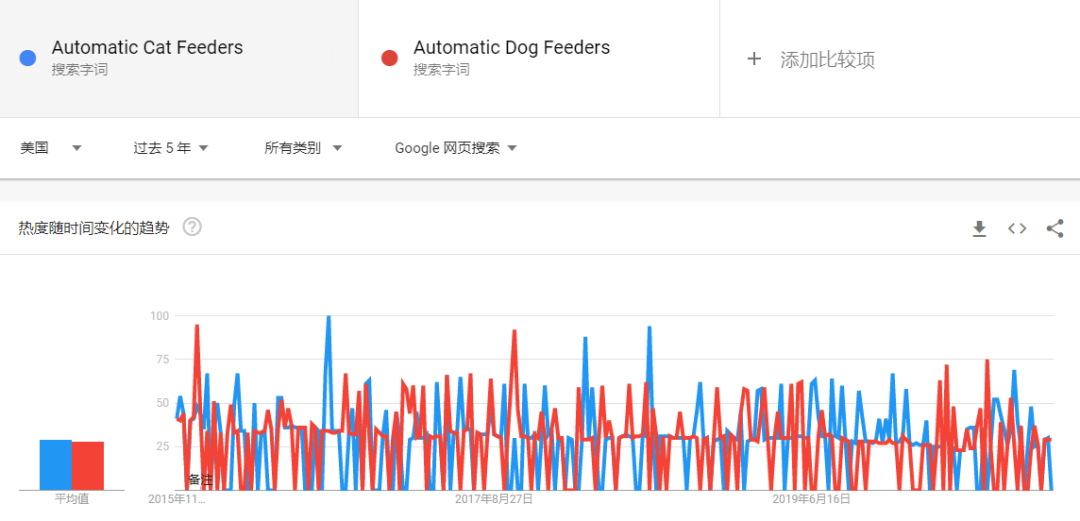Click the red average bar

click(x=88, y=465)
